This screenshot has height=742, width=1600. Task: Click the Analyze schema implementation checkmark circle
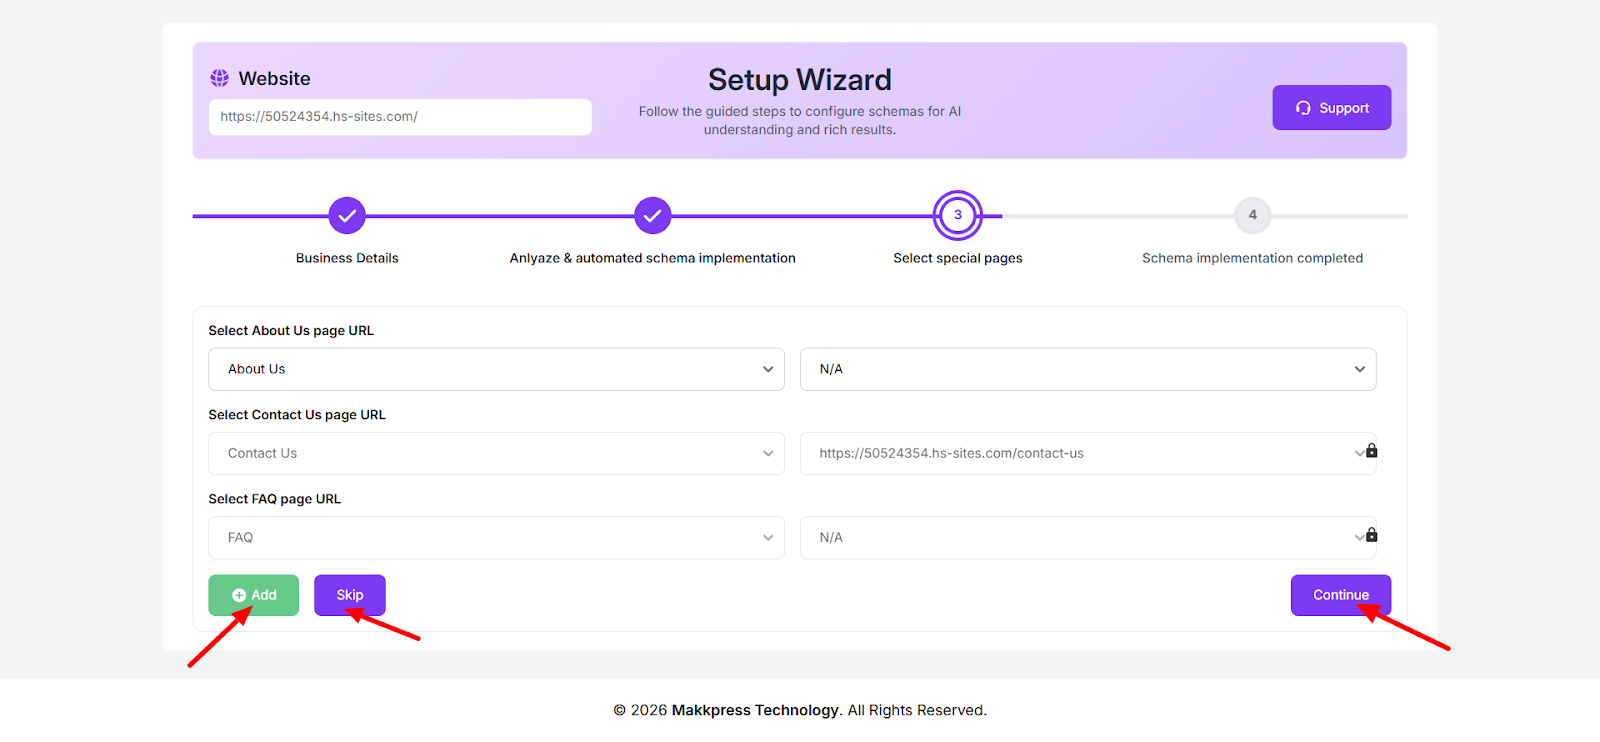tap(652, 215)
